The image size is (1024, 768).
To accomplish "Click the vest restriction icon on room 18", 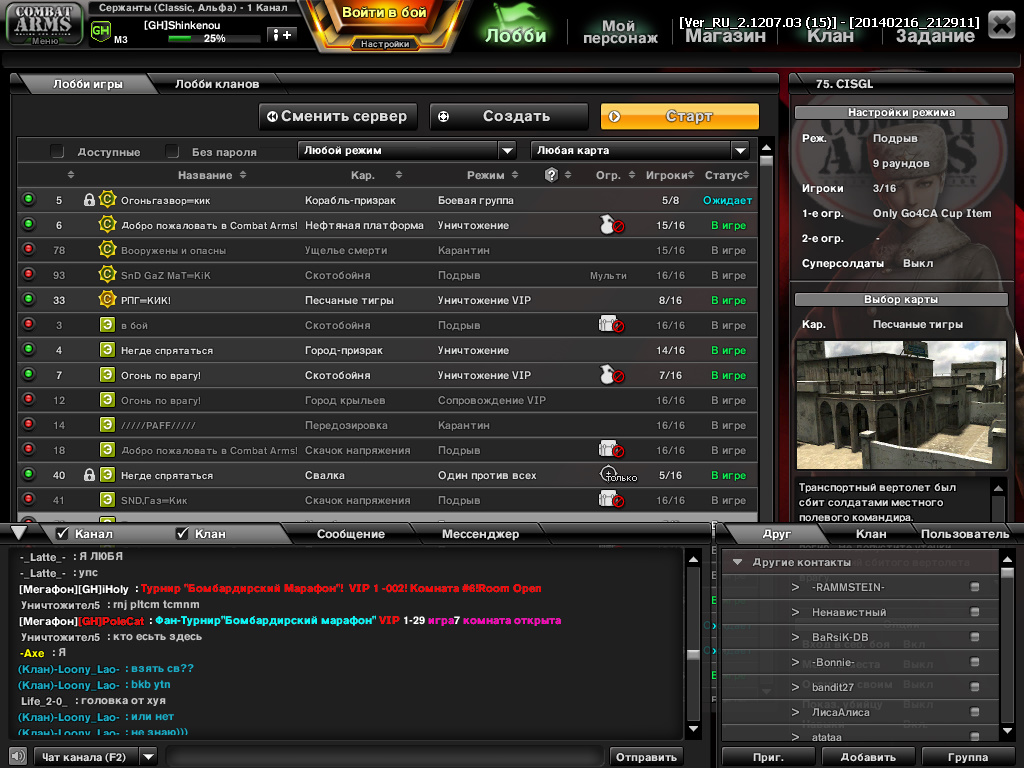I will click(x=611, y=449).
